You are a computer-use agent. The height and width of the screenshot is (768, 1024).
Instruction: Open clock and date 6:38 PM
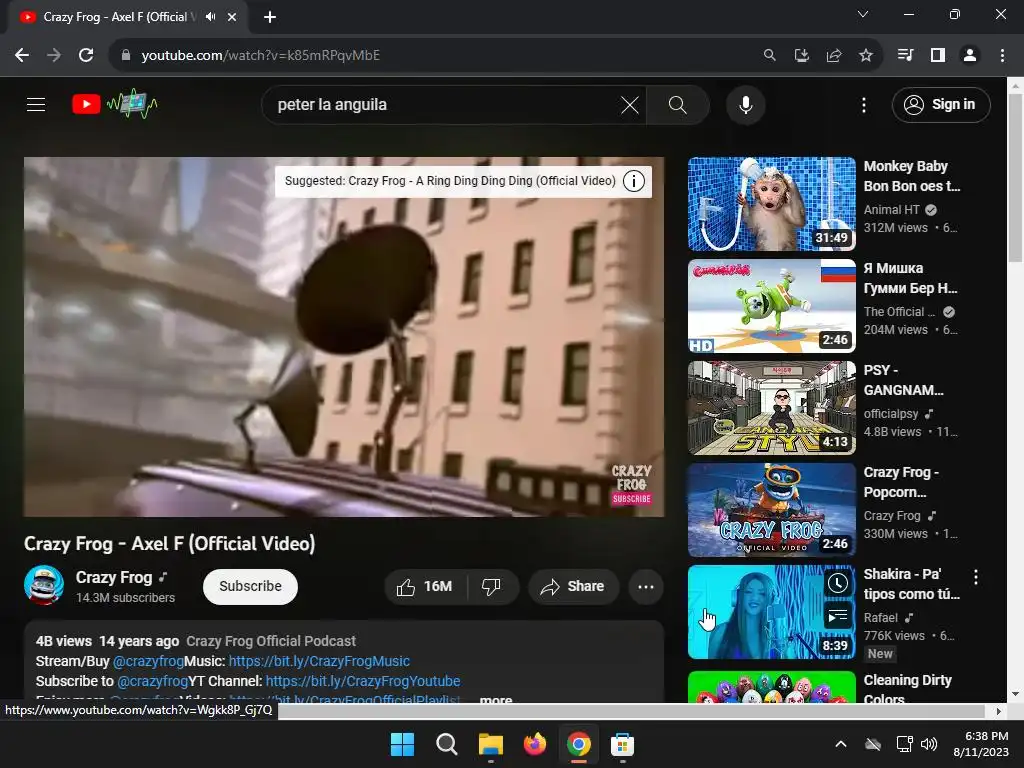(981, 744)
